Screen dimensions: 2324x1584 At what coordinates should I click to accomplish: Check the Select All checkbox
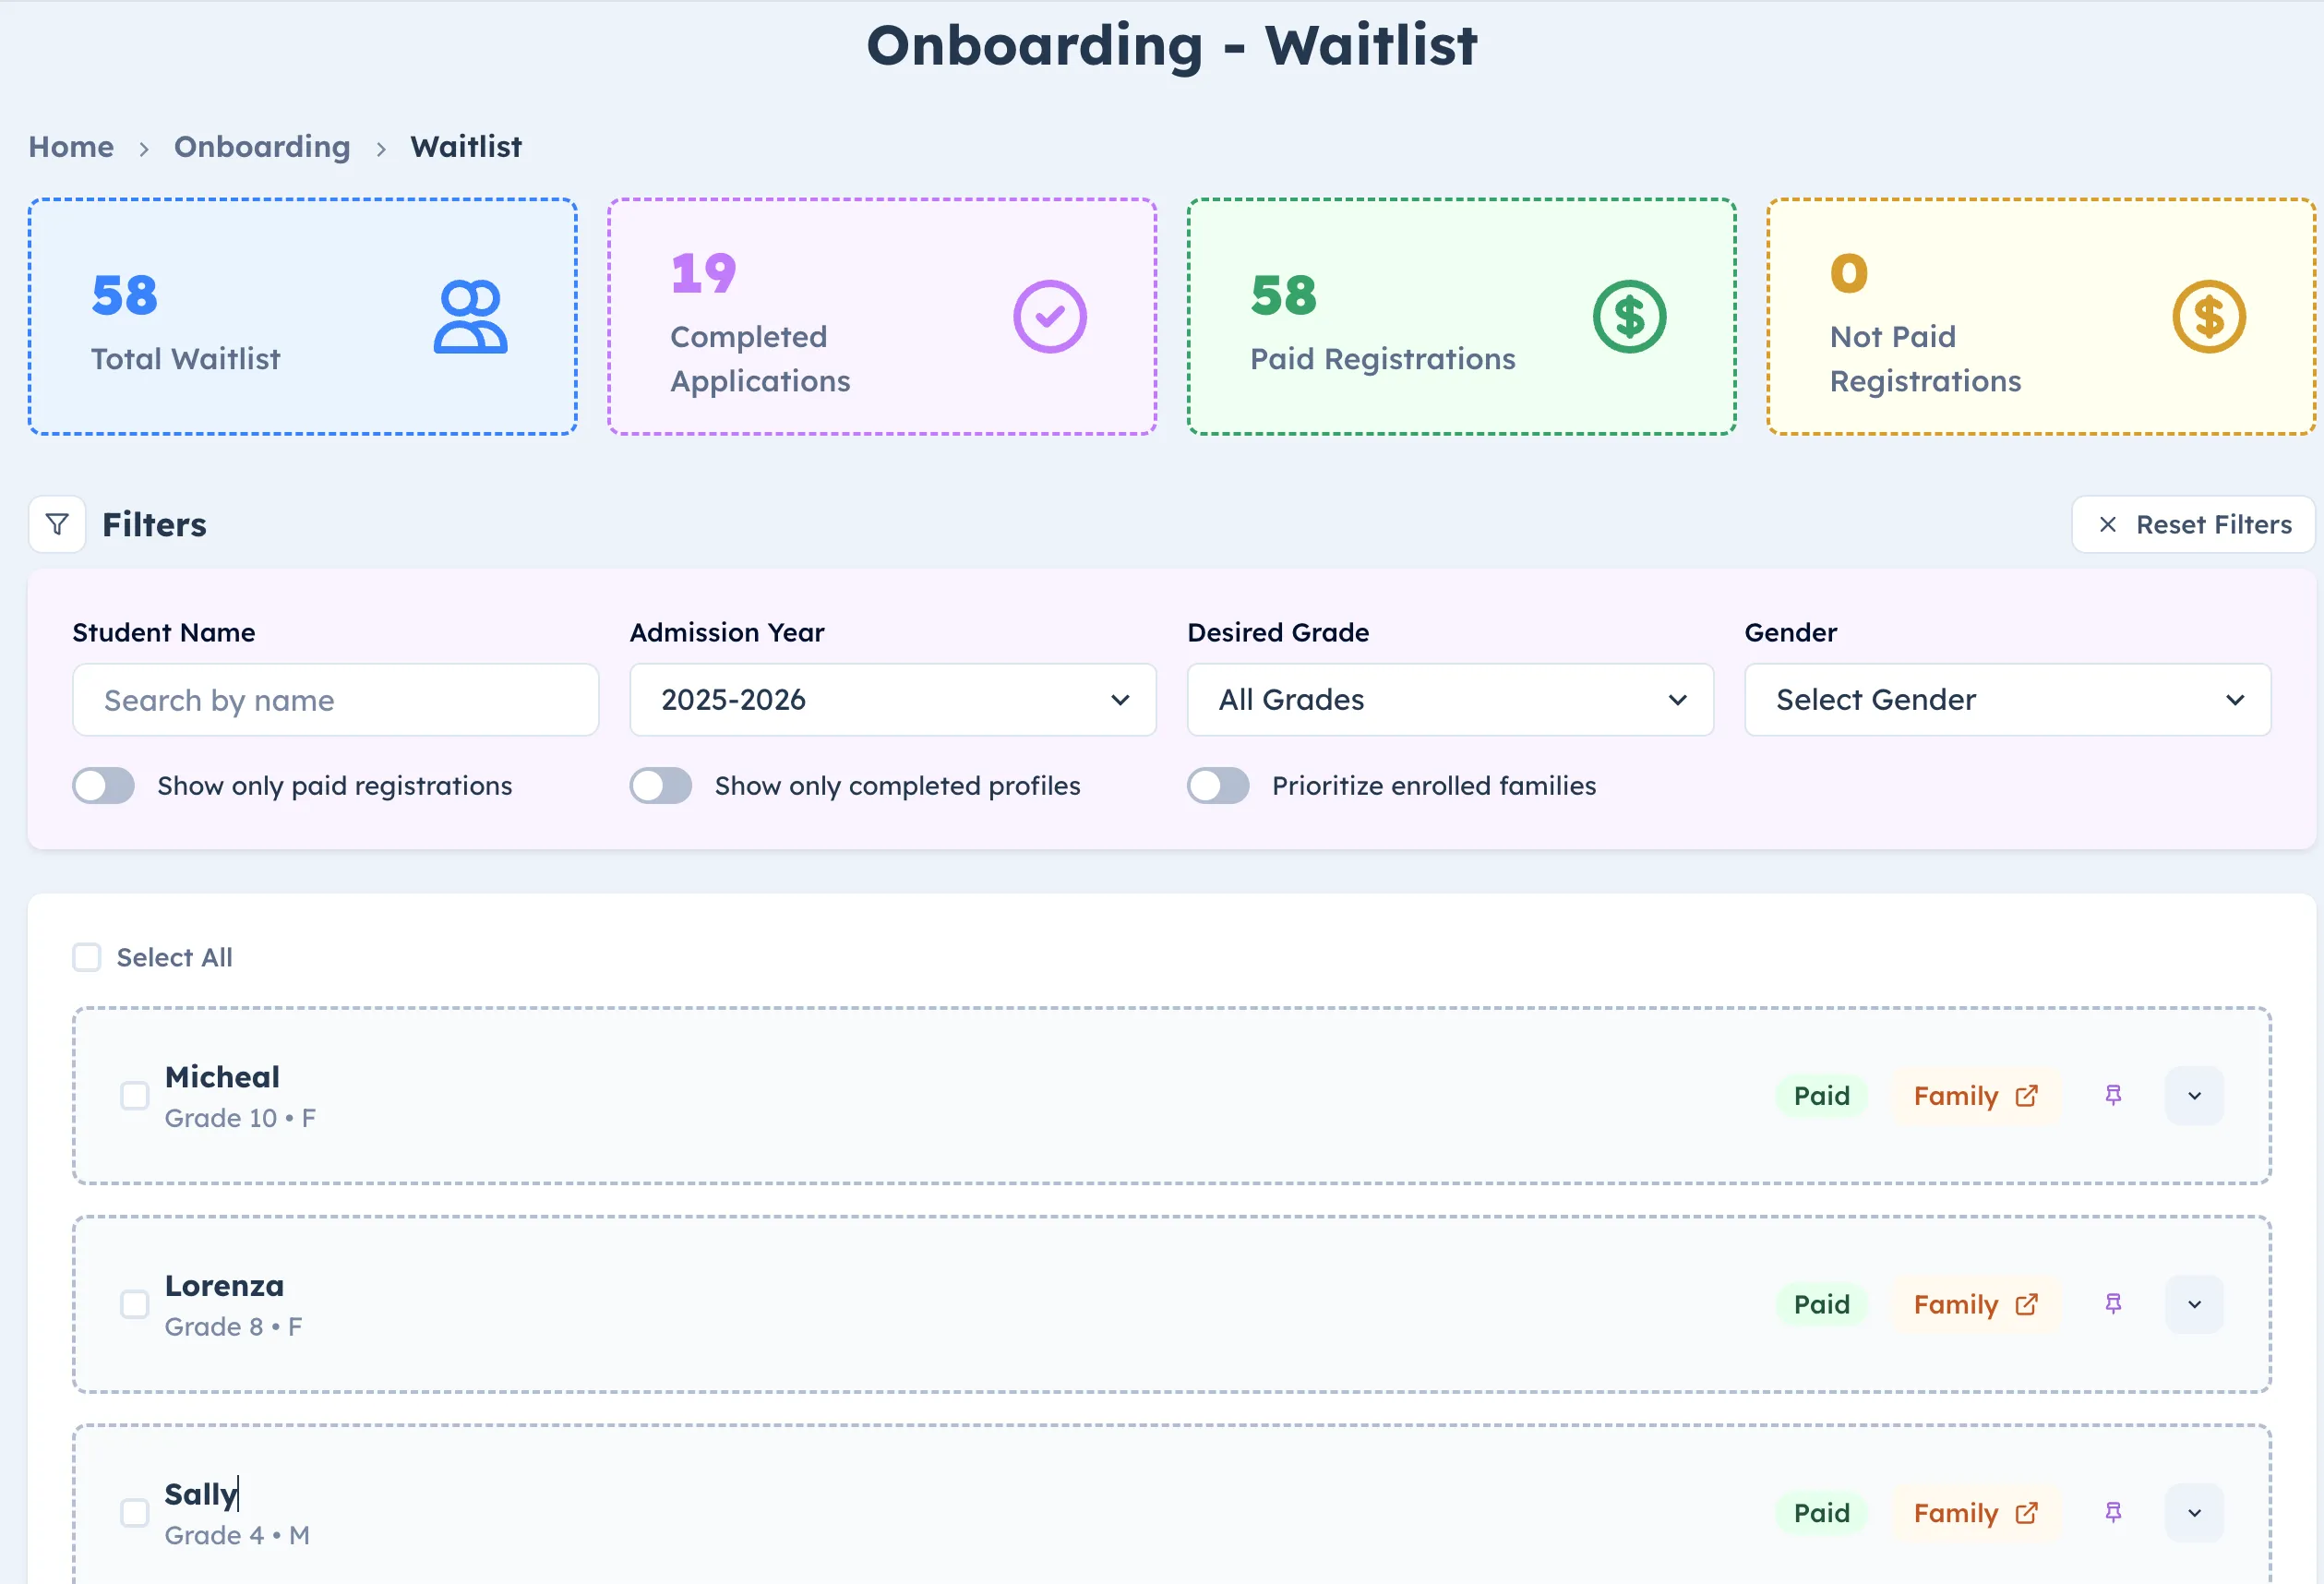point(87,957)
